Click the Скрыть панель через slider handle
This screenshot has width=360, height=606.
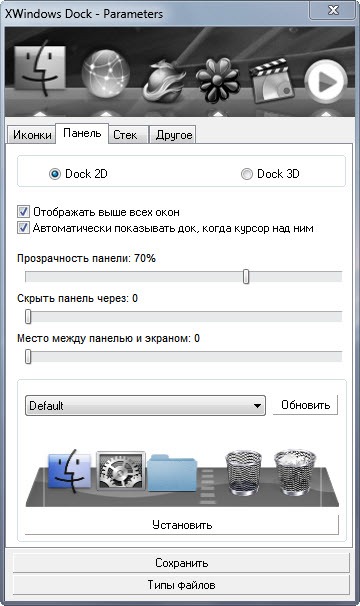click(28, 317)
